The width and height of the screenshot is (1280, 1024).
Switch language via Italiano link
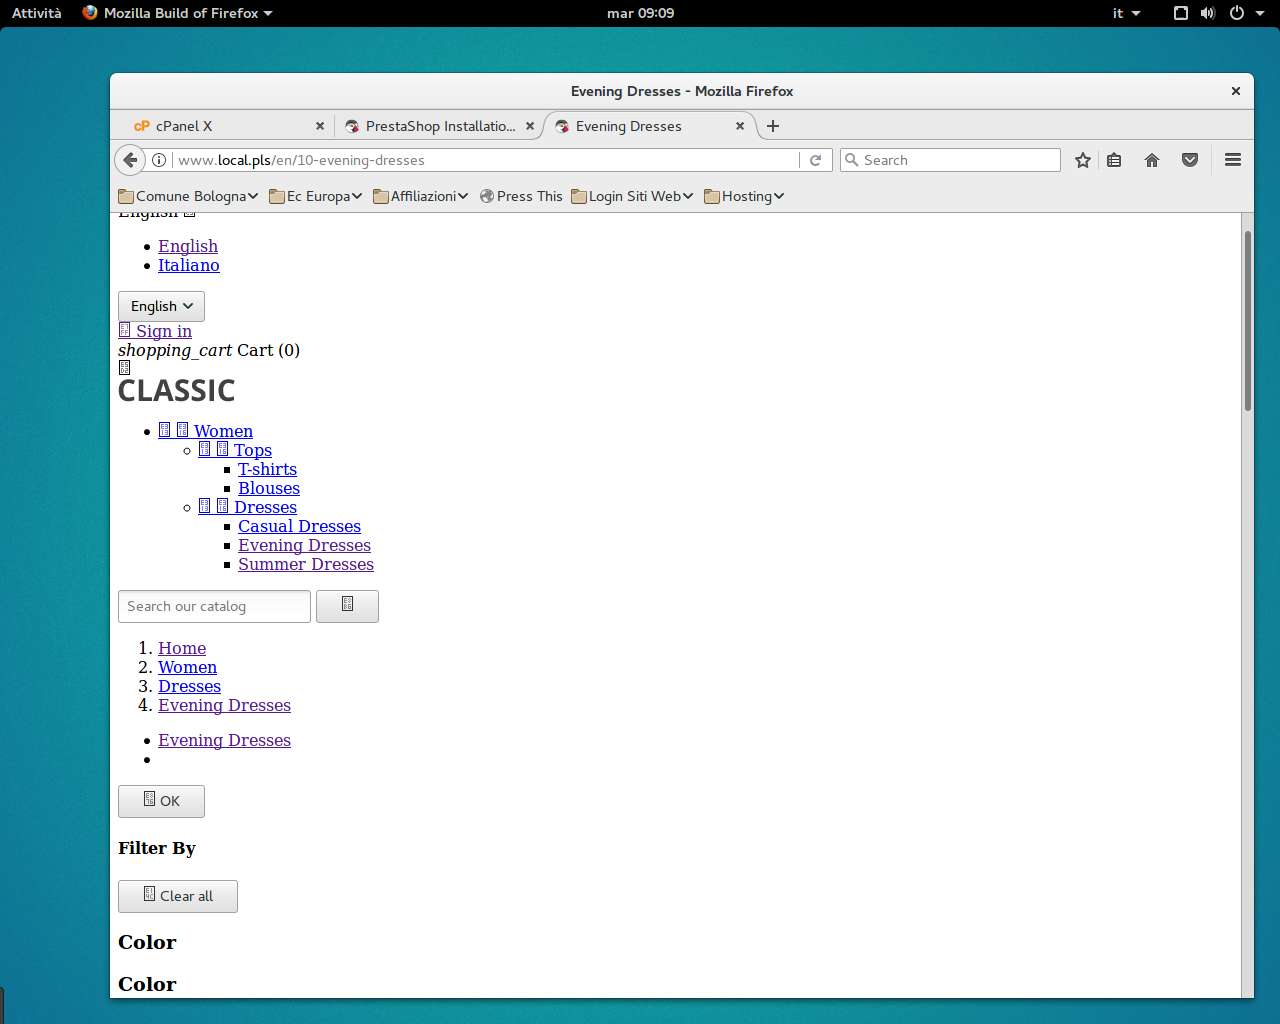(x=189, y=265)
